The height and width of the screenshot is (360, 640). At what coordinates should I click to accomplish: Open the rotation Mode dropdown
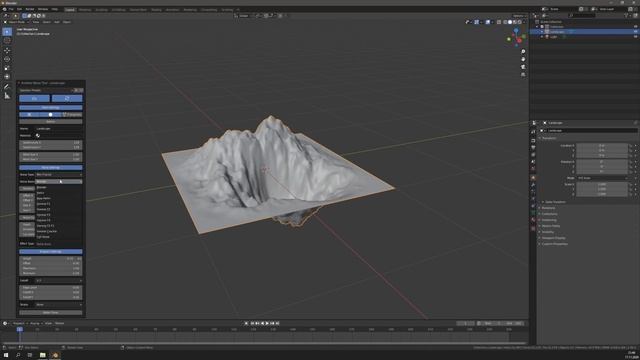(602, 178)
